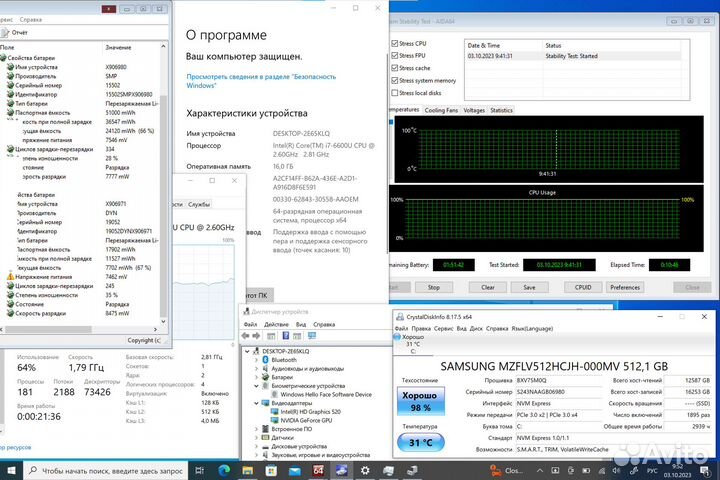
Task: Expand Дисковые устройства category
Action: [x=256, y=446]
